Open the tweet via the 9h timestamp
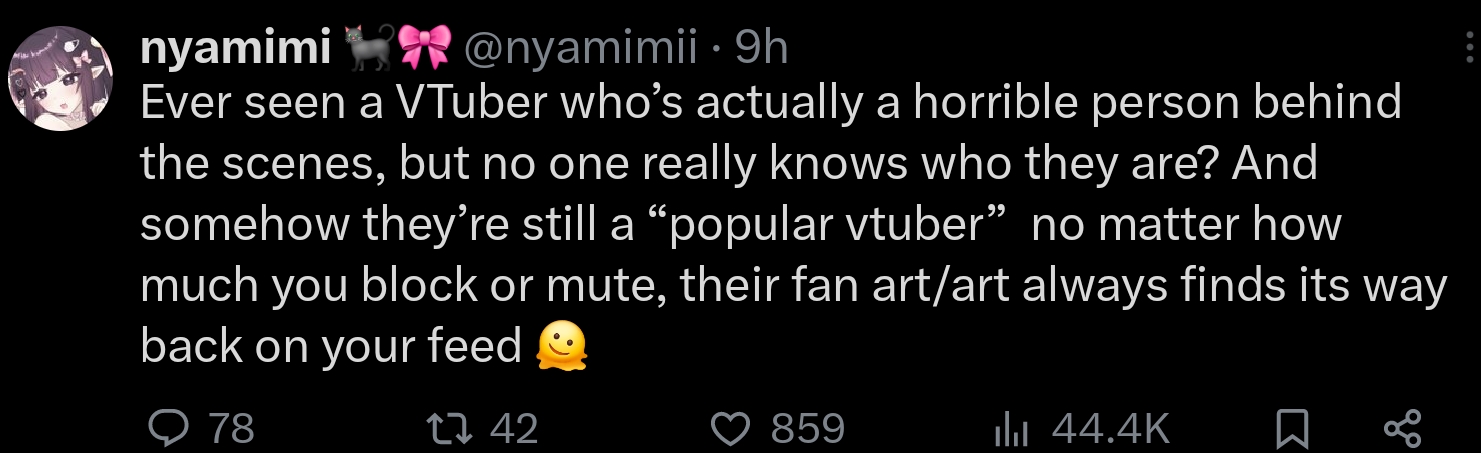The image size is (1481, 453). (x=761, y=48)
